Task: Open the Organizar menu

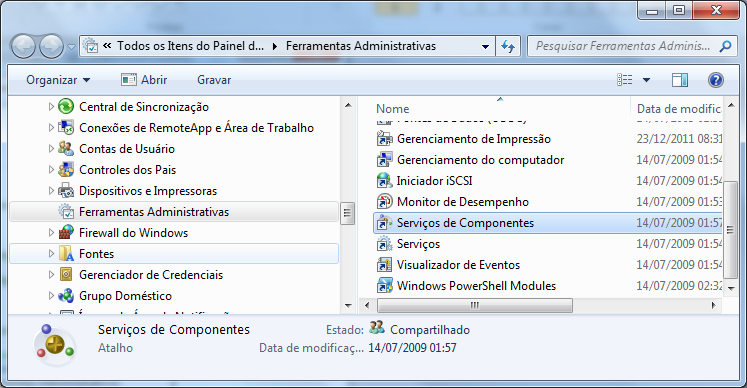Action: pyautogui.click(x=58, y=80)
